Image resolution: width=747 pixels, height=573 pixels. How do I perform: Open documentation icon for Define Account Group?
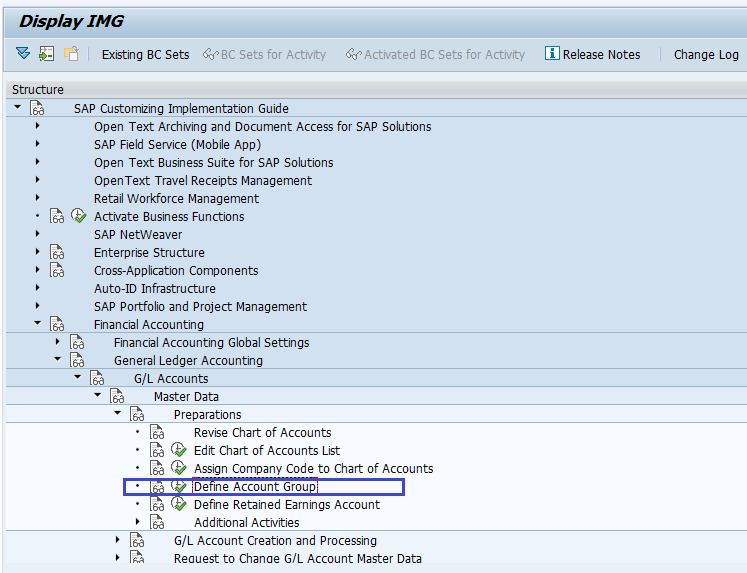[x=157, y=486]
